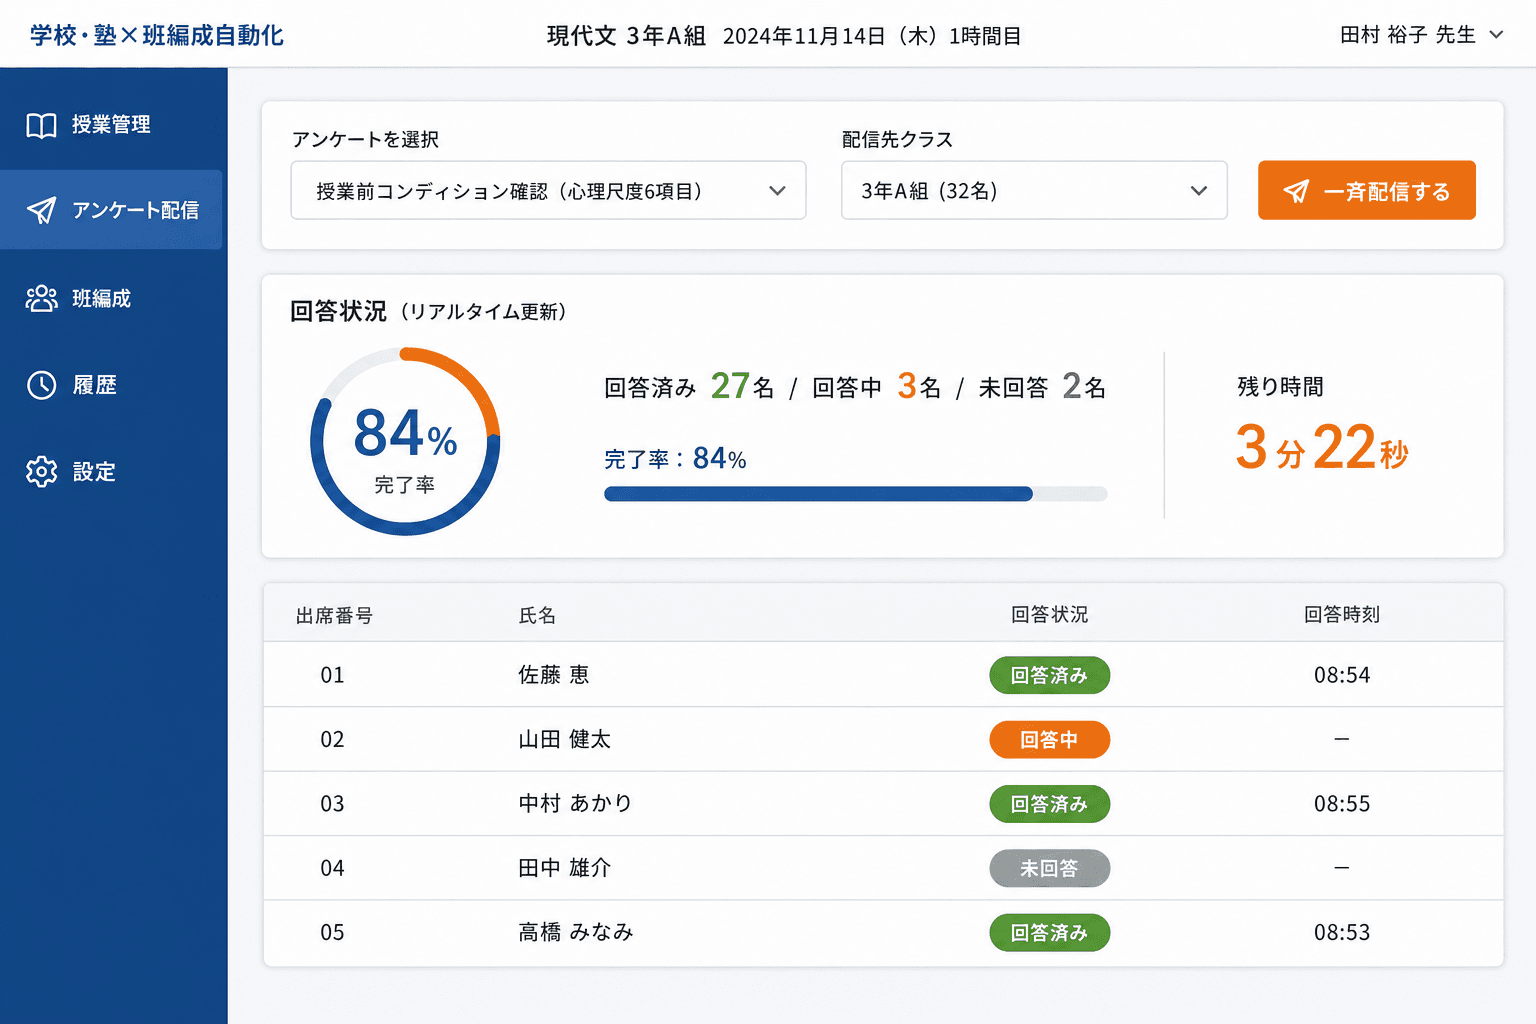This screenshot has height=1024, width=1536.
Task: Click the chevron next to 田村 裕子 先生
Action: (1496, 35)
